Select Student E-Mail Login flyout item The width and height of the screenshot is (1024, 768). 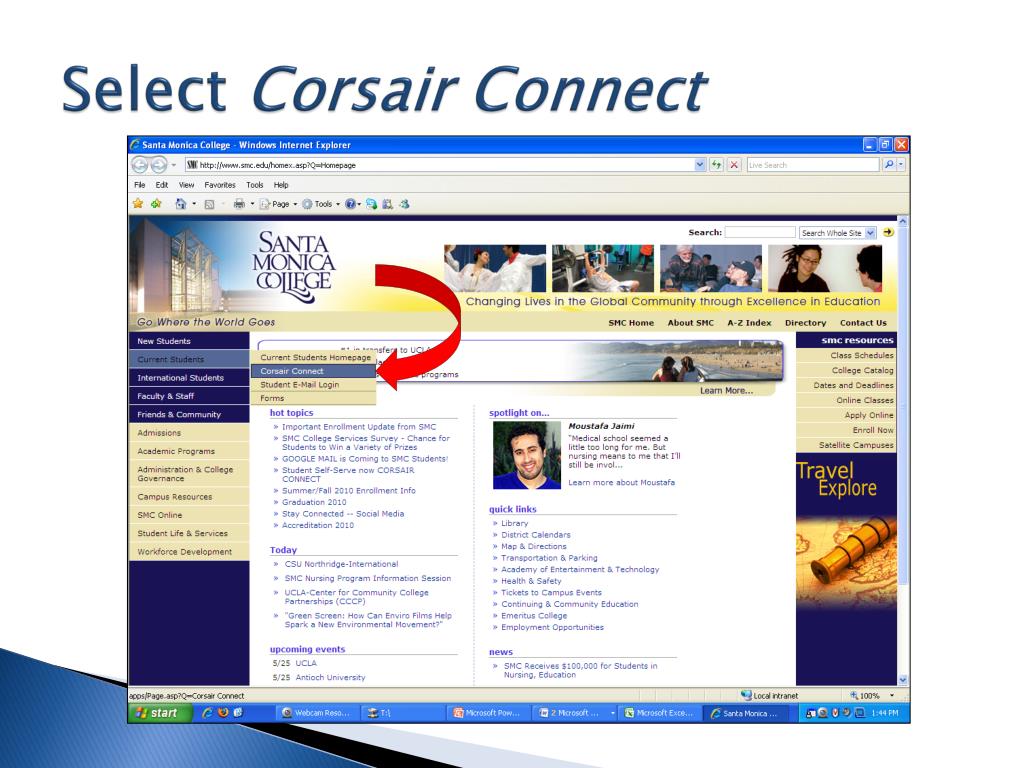click(313, 385)
